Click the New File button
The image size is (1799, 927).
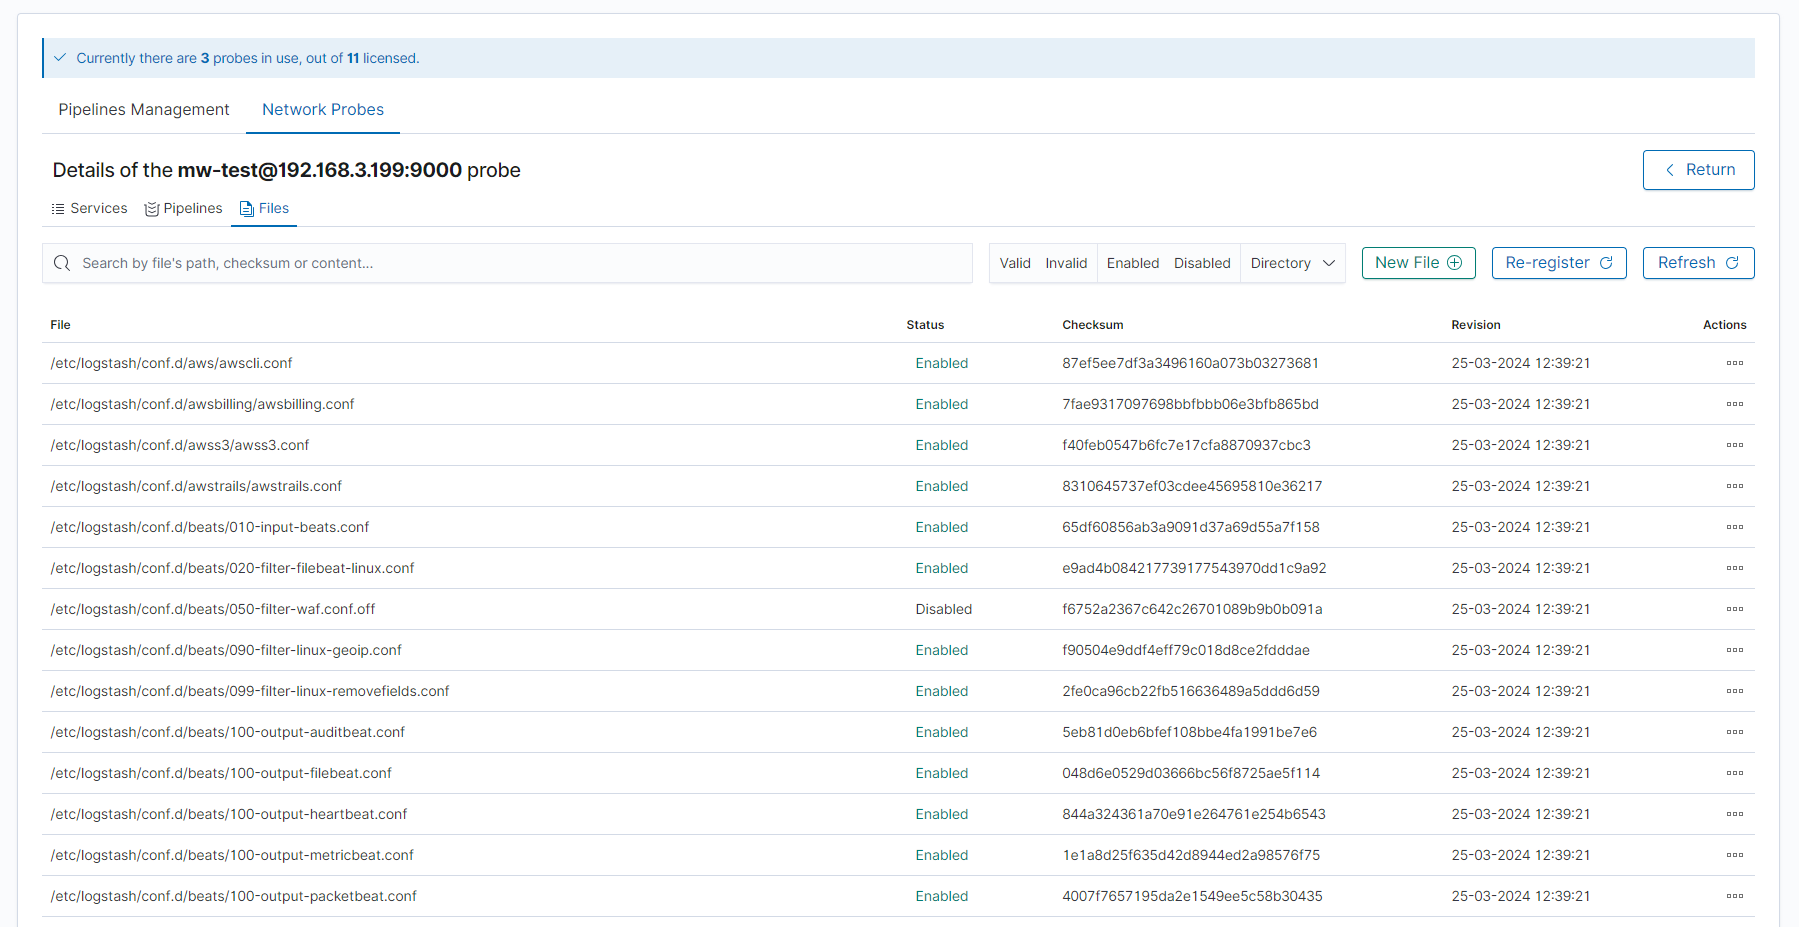pyautogui.click(x=1418, y=263)
